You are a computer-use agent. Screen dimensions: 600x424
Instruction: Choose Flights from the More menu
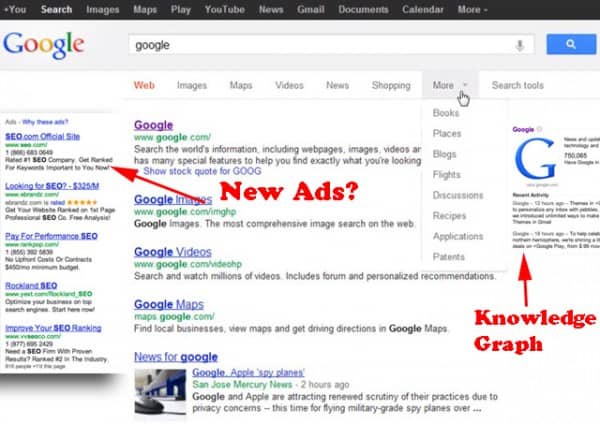click(447, 174)
